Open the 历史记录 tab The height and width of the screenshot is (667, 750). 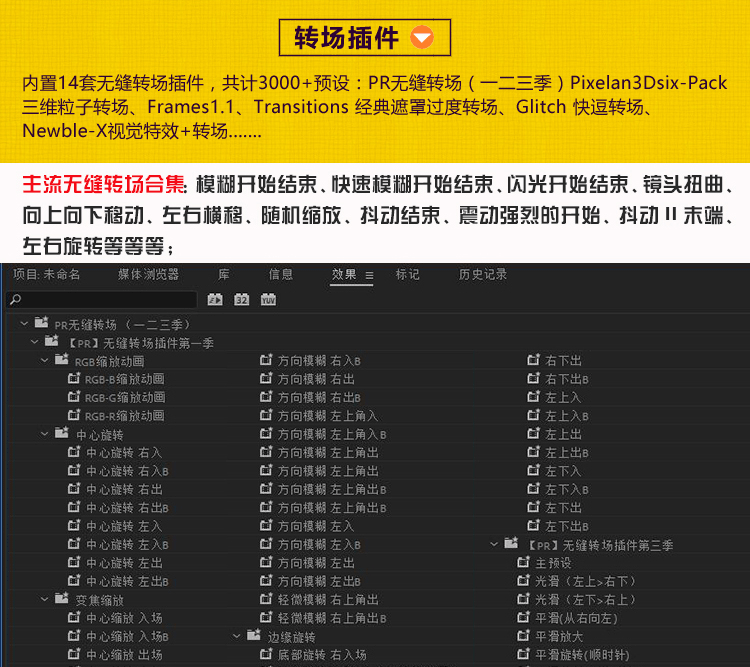coord(483,274)
